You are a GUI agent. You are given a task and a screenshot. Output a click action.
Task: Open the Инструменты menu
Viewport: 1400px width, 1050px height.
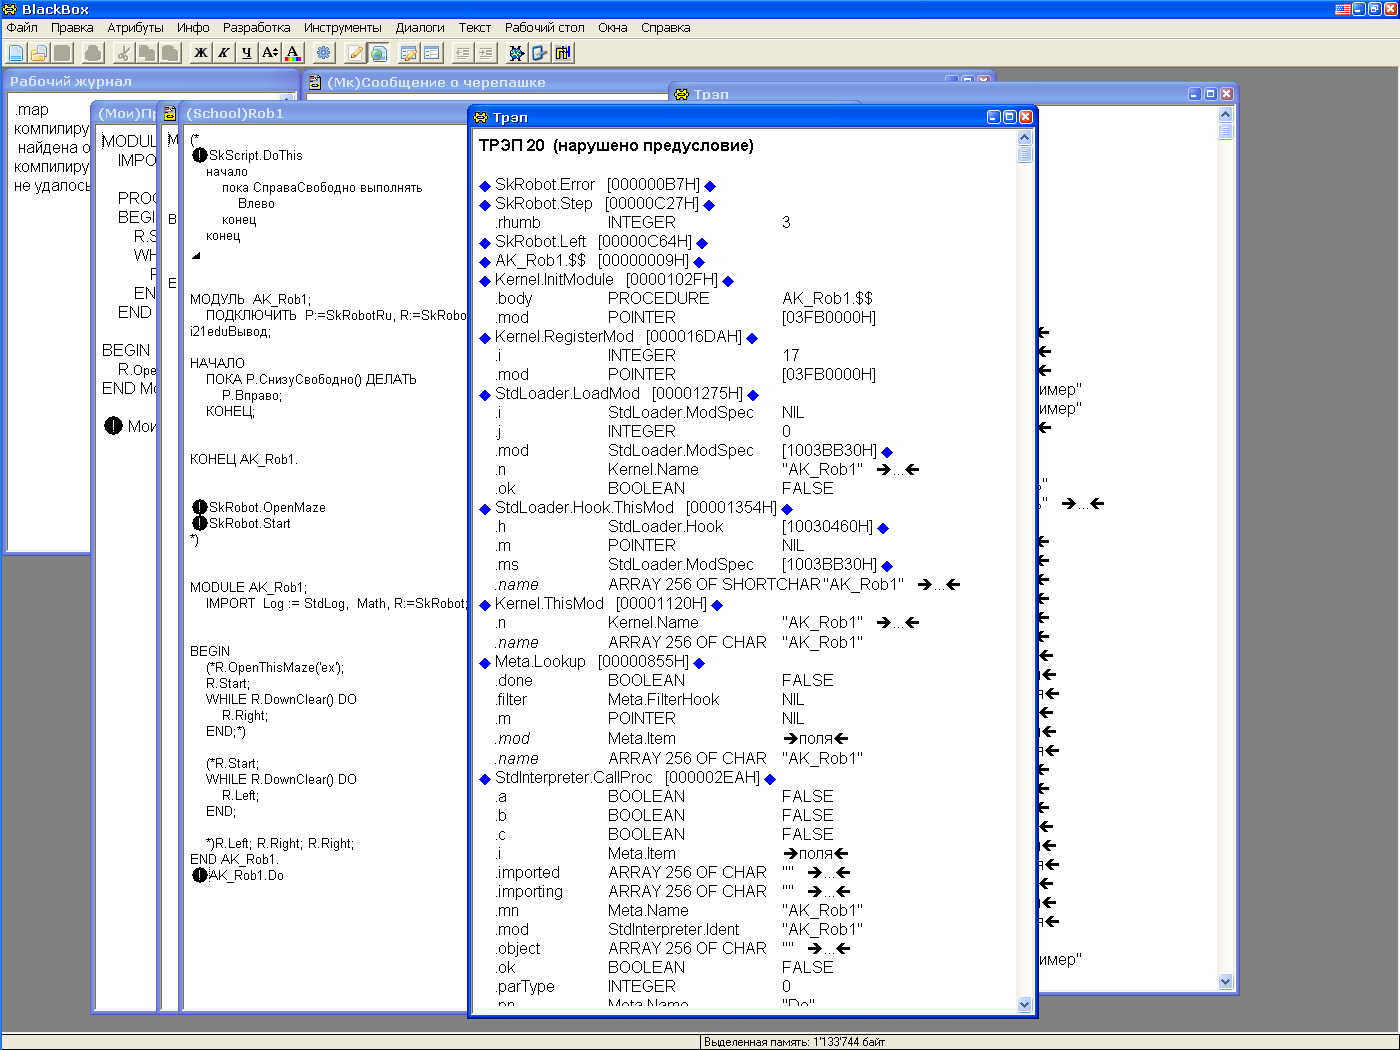[342, 28]
